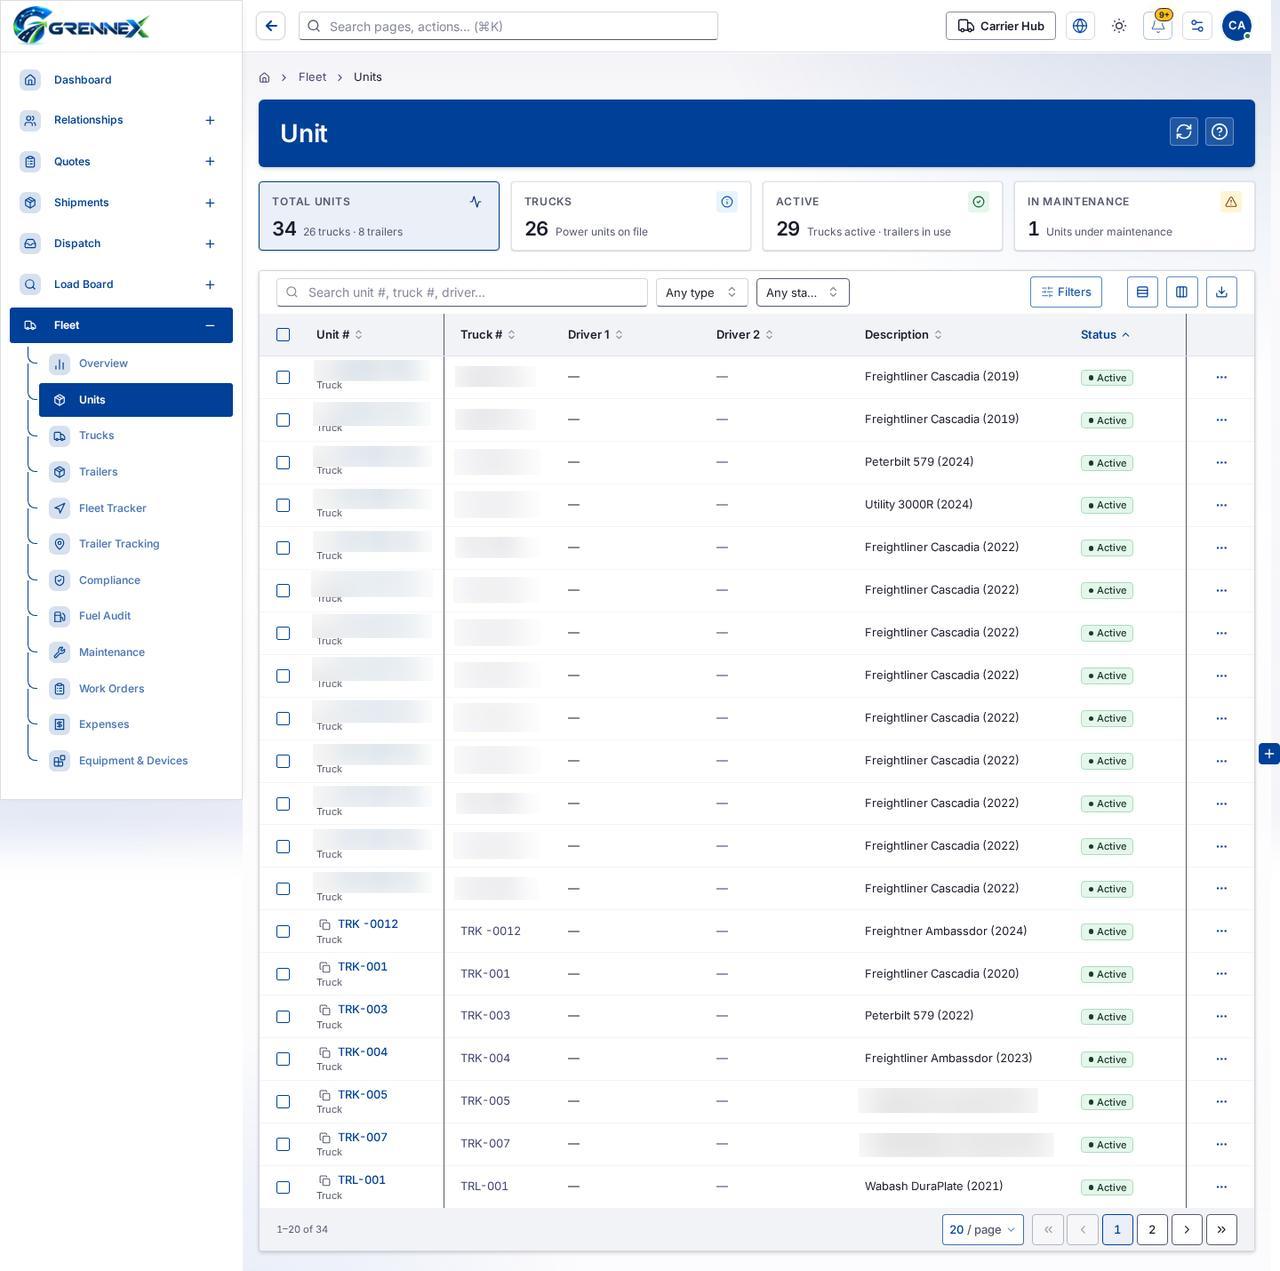Collapse the Fleet sidebar section
This screenshot has height=1271, width=1280.
pos(210,325)
